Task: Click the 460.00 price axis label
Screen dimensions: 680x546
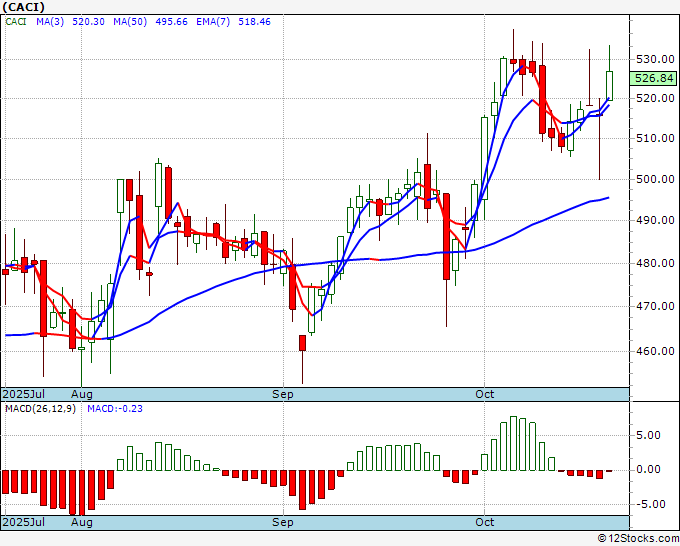Action: [x=655, y=351]
